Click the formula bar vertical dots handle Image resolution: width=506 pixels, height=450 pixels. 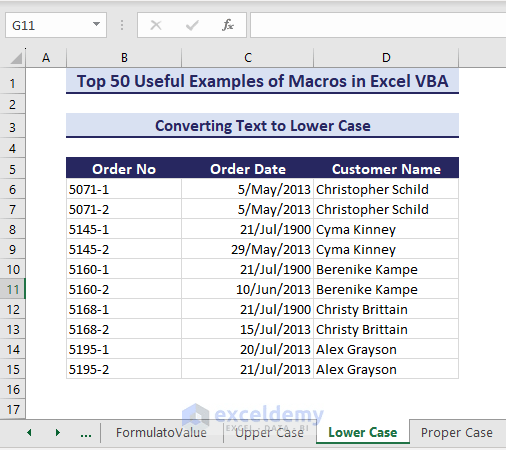[x=122, y=25]
